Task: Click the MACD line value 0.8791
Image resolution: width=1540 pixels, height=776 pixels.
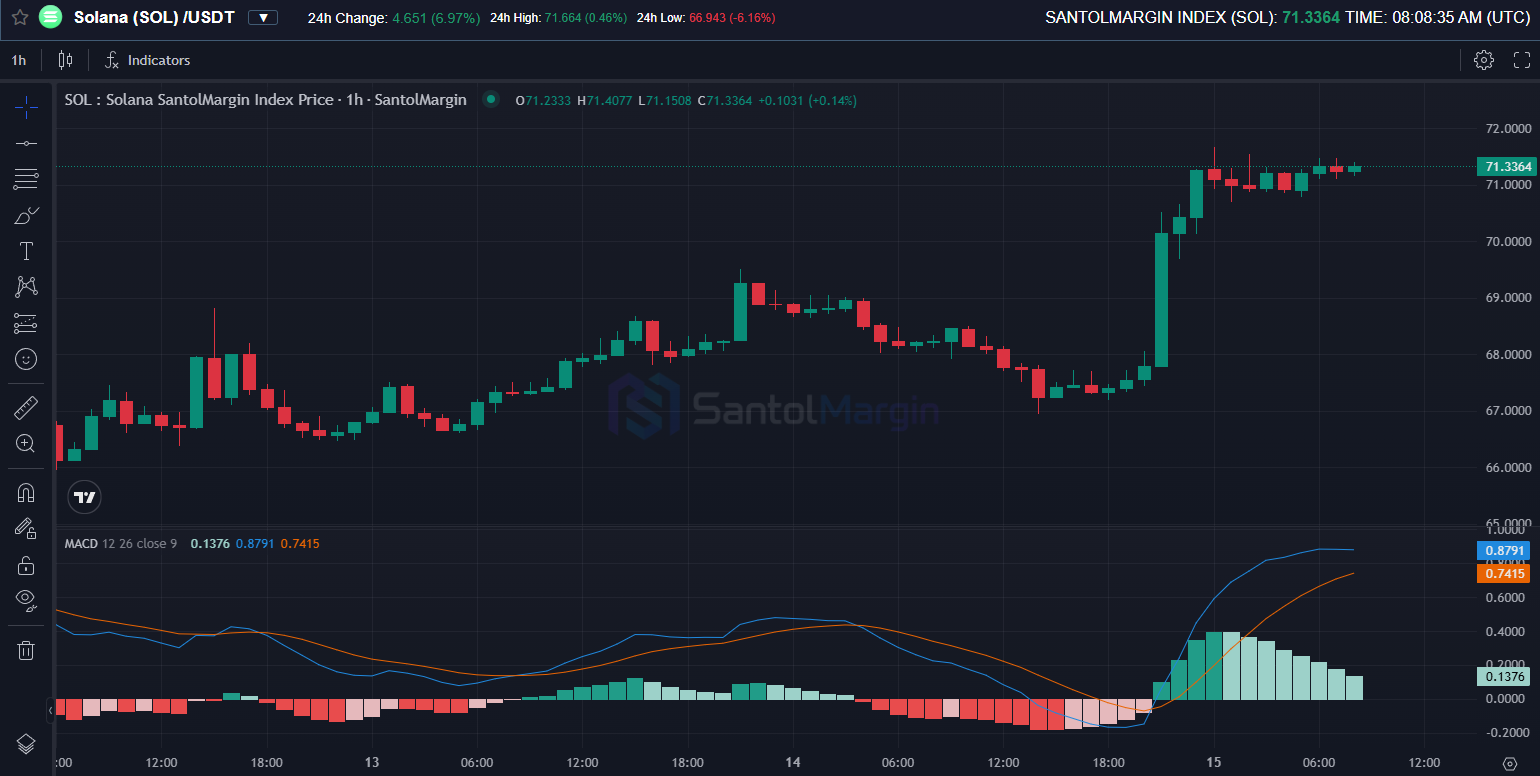Action: tap(255, 543)
